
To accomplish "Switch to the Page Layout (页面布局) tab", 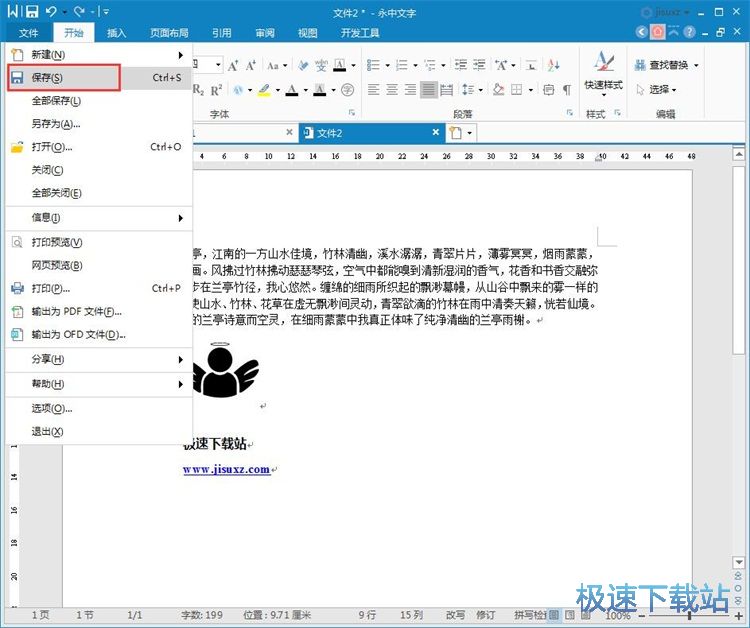I will tap(169, 33).
